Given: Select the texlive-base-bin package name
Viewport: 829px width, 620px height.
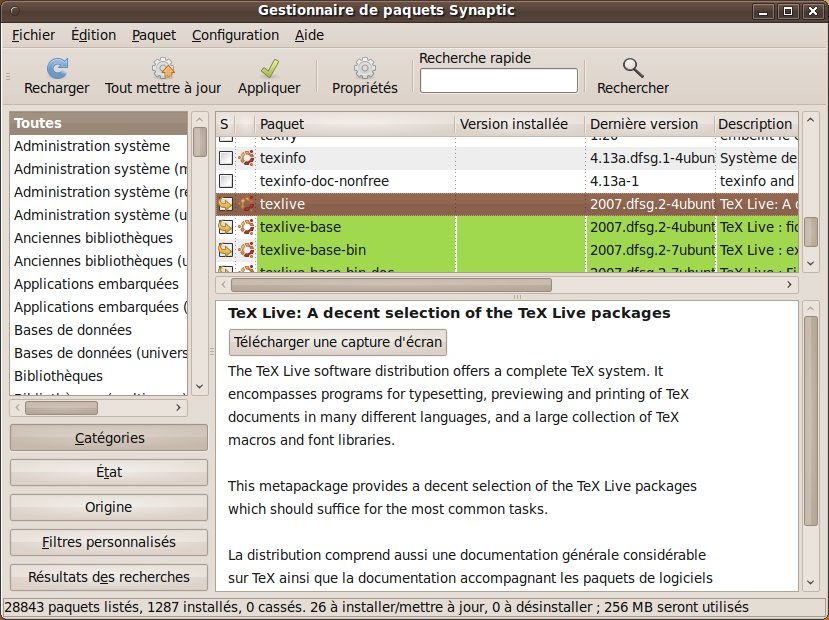Looking at the screenshot, I should (x=313, y=250).
